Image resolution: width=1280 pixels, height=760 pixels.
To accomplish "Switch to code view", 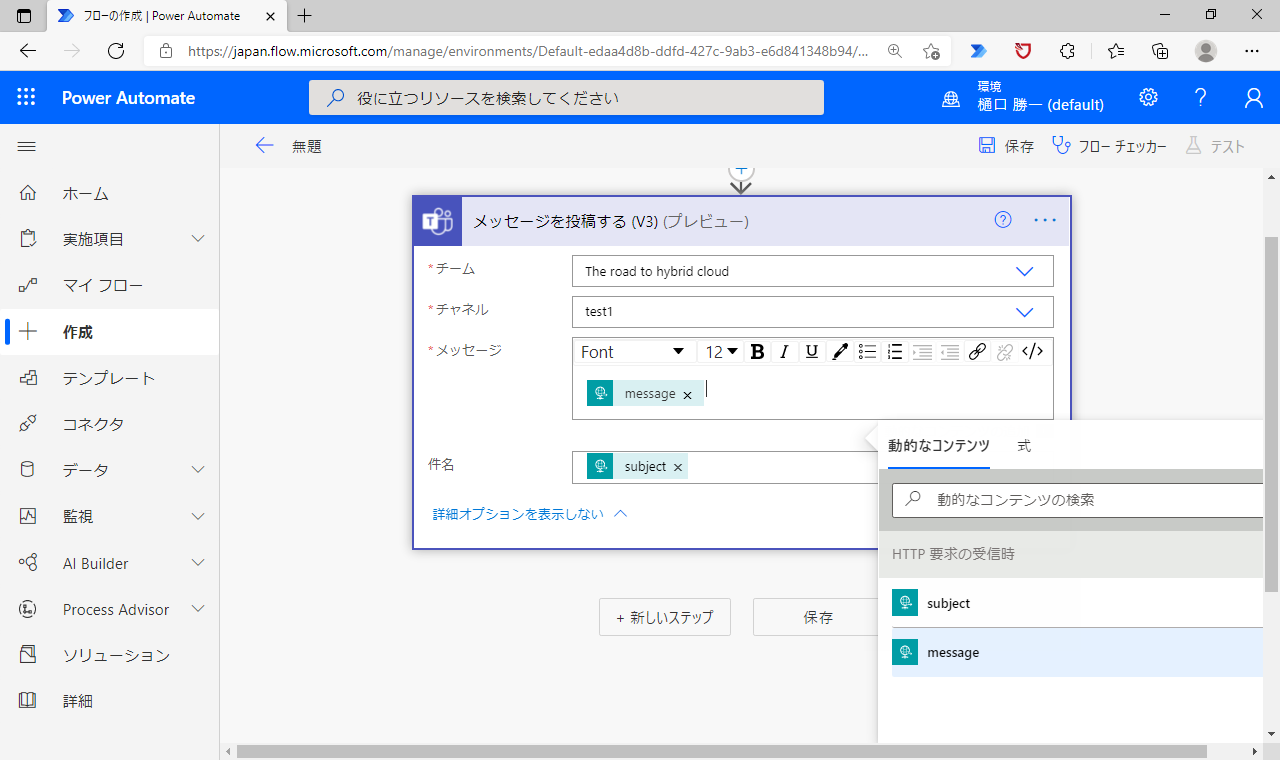I will (x=1033, y=352).
